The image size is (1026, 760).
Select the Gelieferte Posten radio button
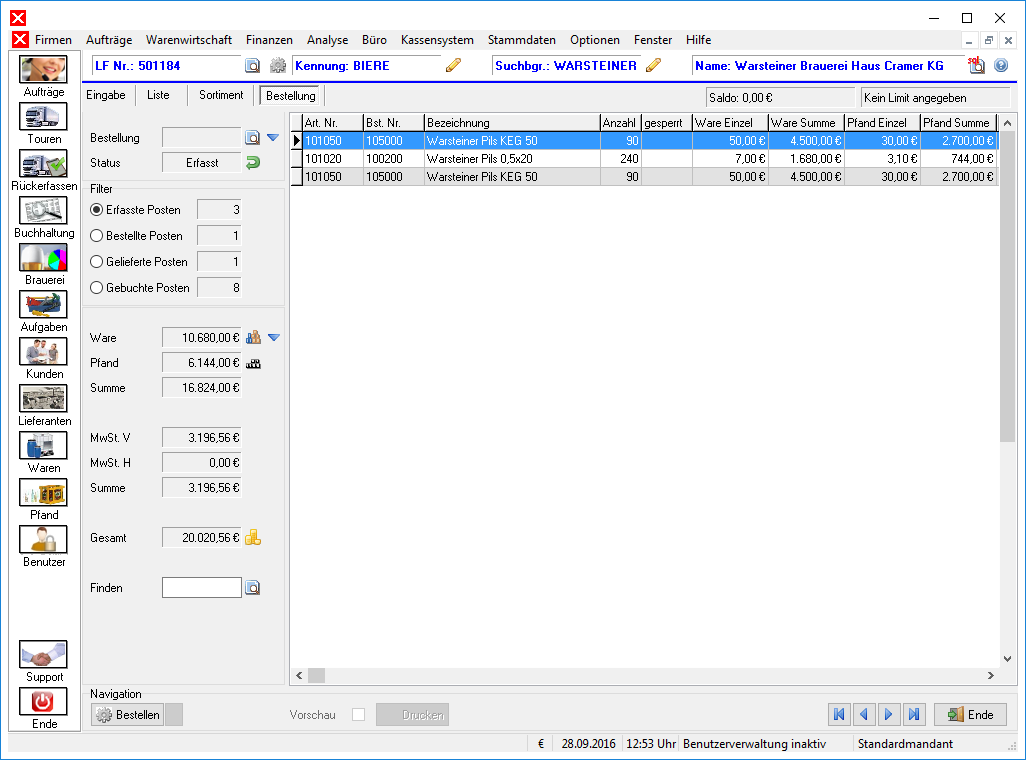96,262
